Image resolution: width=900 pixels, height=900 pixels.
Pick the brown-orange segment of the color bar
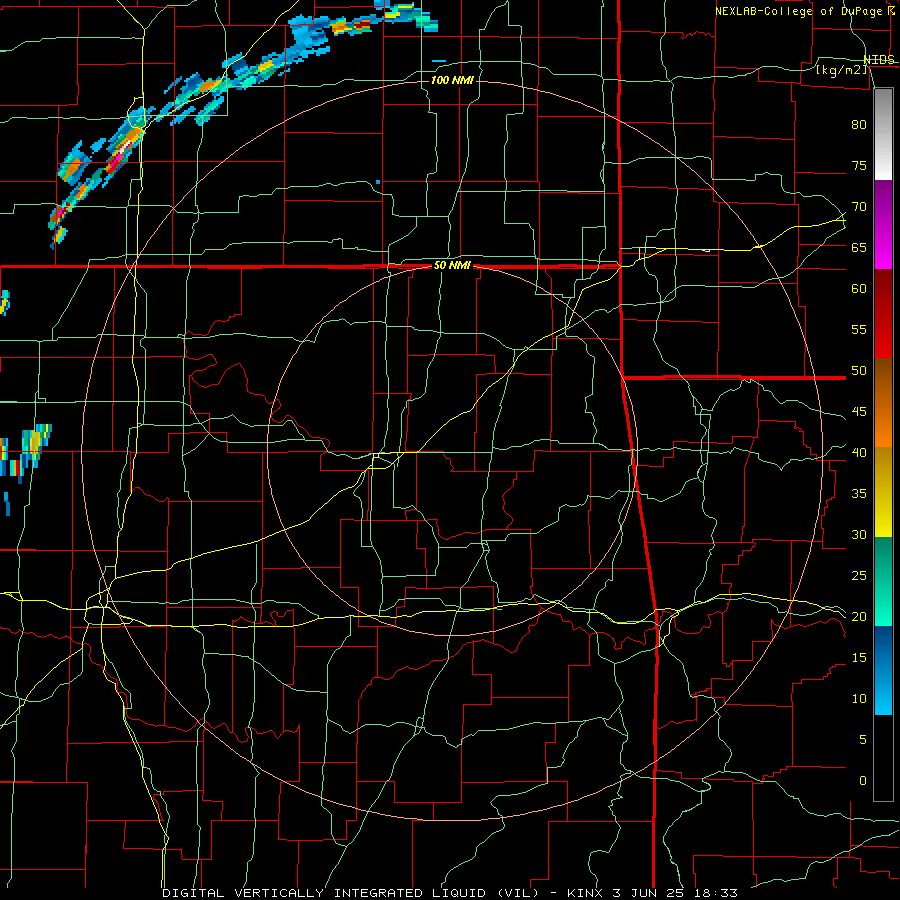(883, 402)
